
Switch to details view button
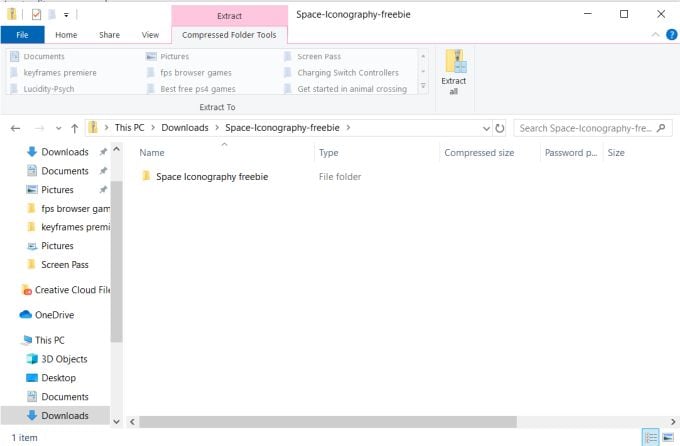click(651, 437)
